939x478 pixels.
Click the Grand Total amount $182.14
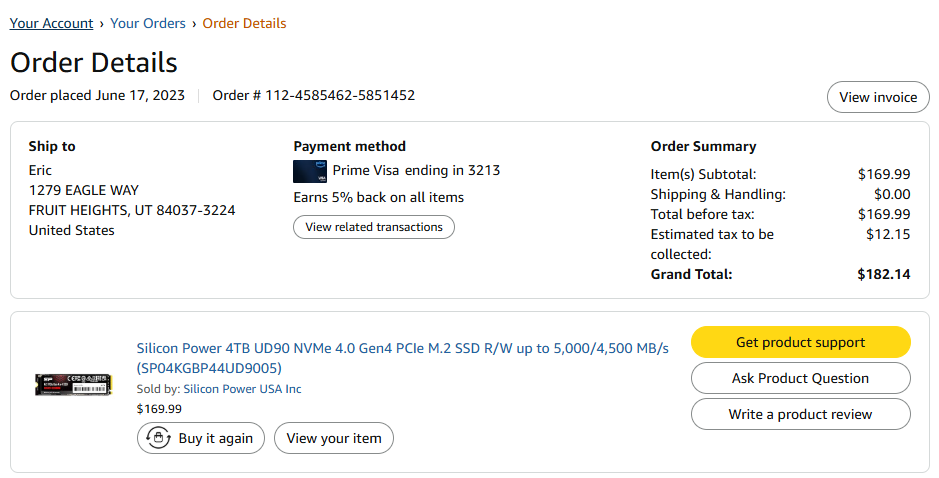click(883, 274)
